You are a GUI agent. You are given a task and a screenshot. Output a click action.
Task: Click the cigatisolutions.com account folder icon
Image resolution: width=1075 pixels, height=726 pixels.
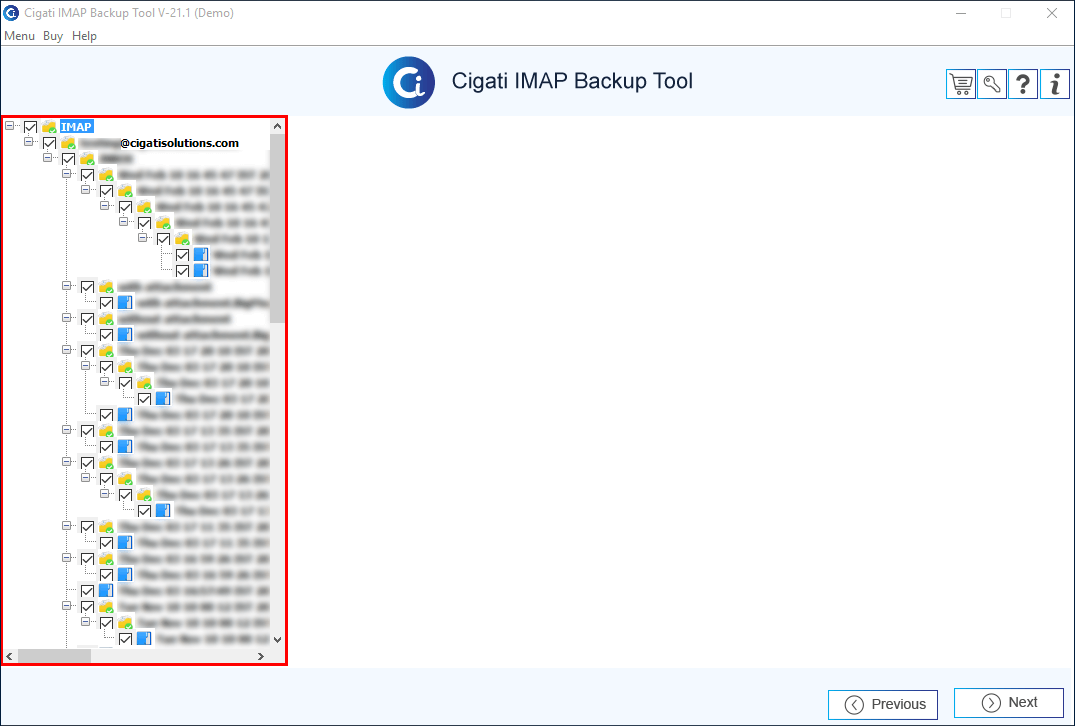[69, 143]
